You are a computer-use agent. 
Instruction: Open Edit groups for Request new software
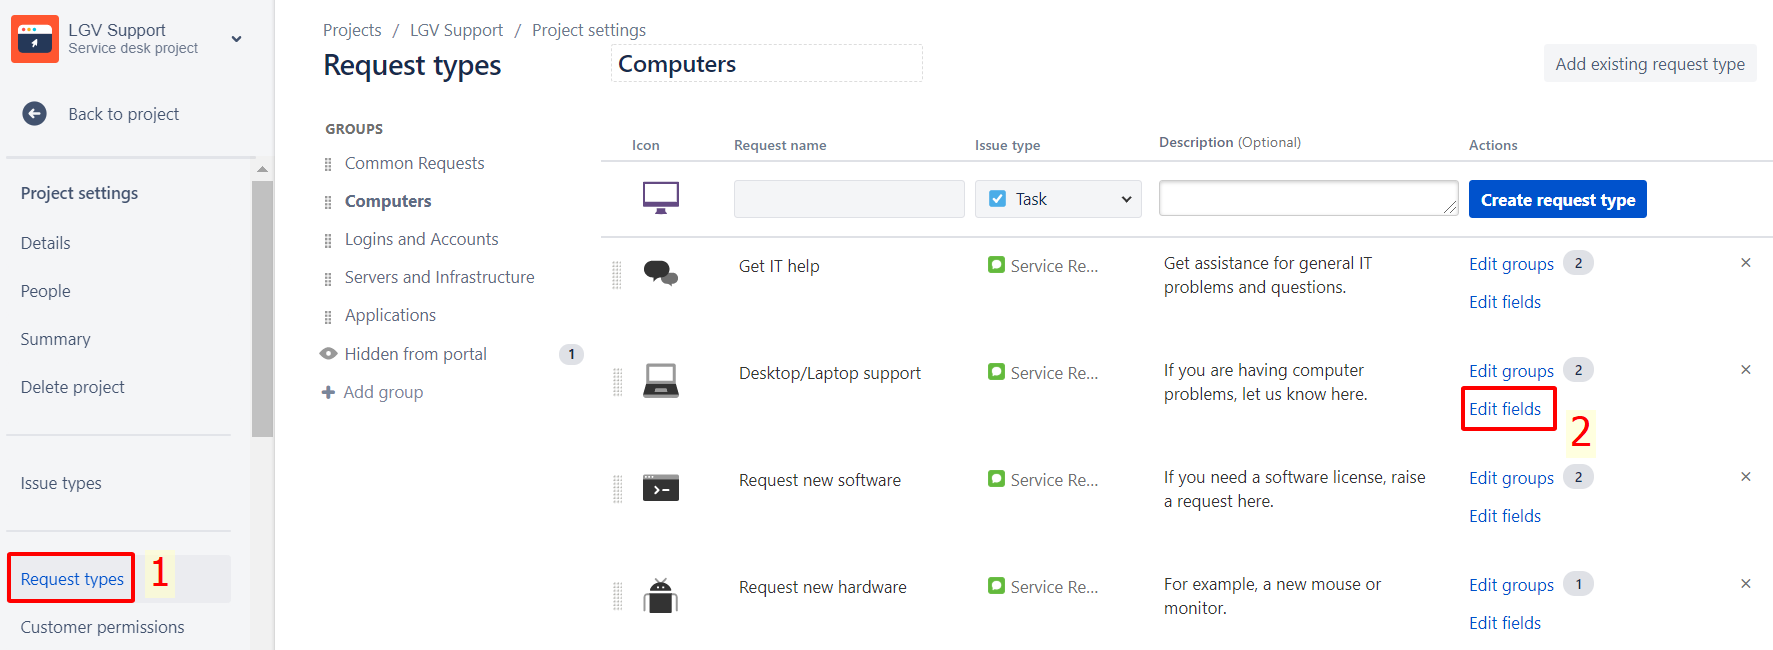click(1510, 478)
